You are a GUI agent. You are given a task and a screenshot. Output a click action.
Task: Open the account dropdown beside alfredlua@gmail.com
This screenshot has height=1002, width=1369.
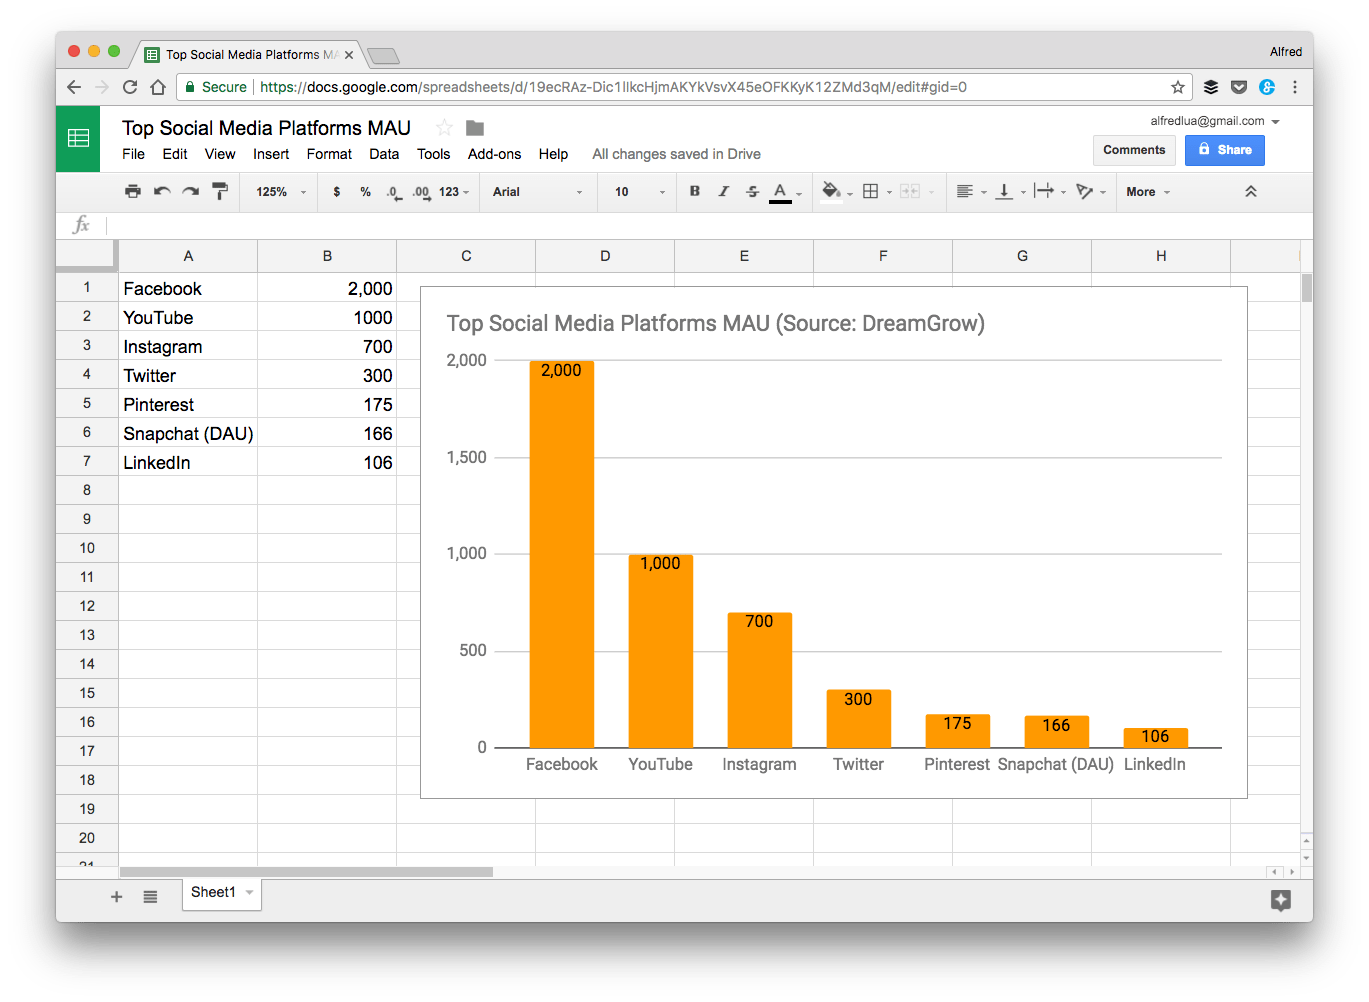coord(1275,122)
